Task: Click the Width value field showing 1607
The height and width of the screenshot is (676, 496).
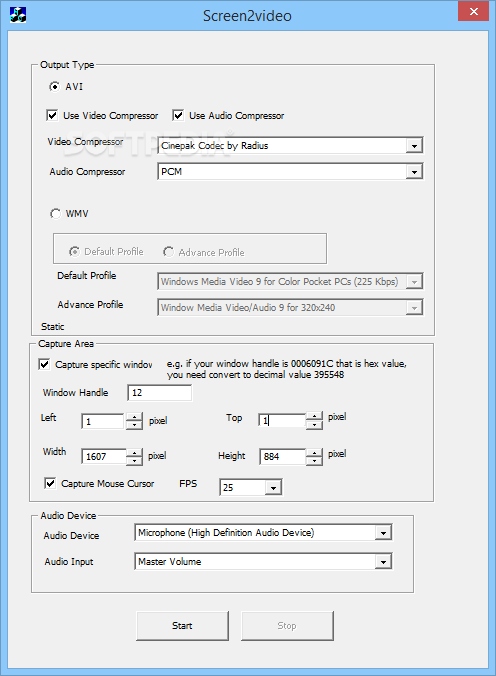Action: click(x=104, y=456)
